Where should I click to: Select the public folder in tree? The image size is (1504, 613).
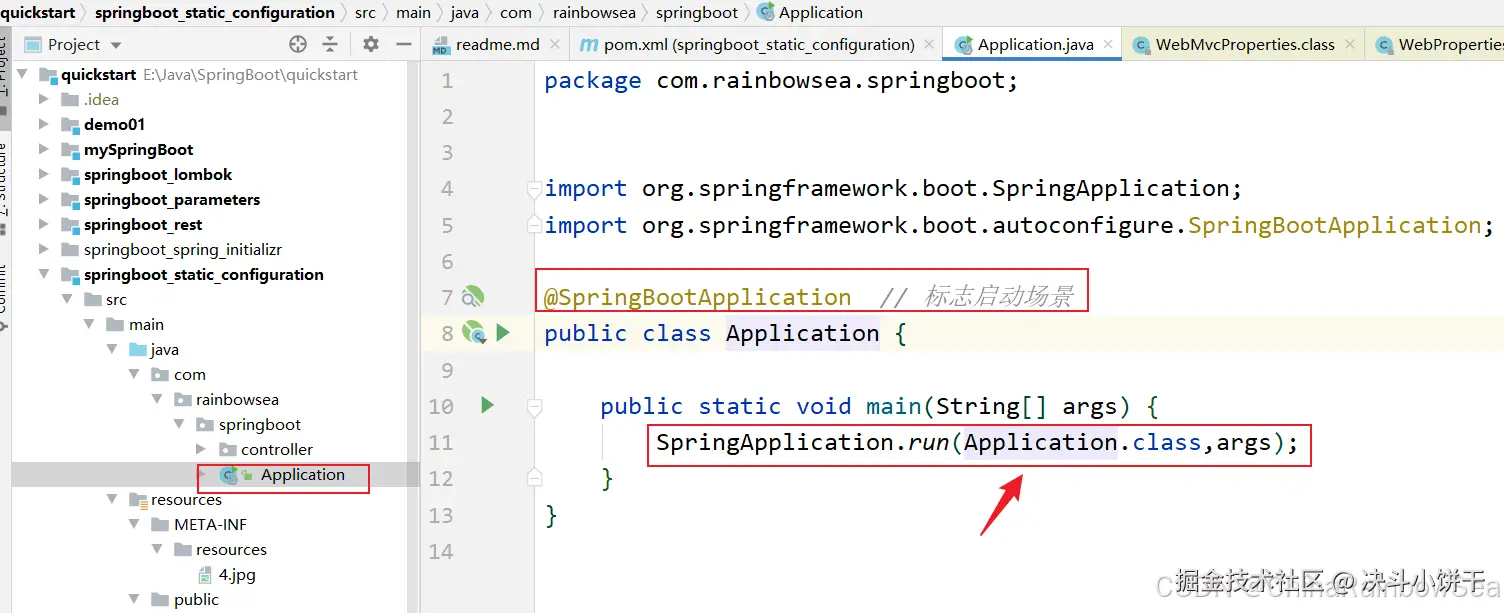coord(196,599)
